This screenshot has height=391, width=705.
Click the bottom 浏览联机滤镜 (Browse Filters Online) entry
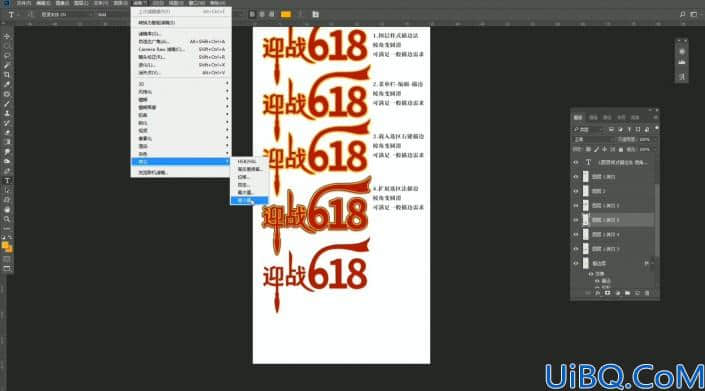click(181, 172)
